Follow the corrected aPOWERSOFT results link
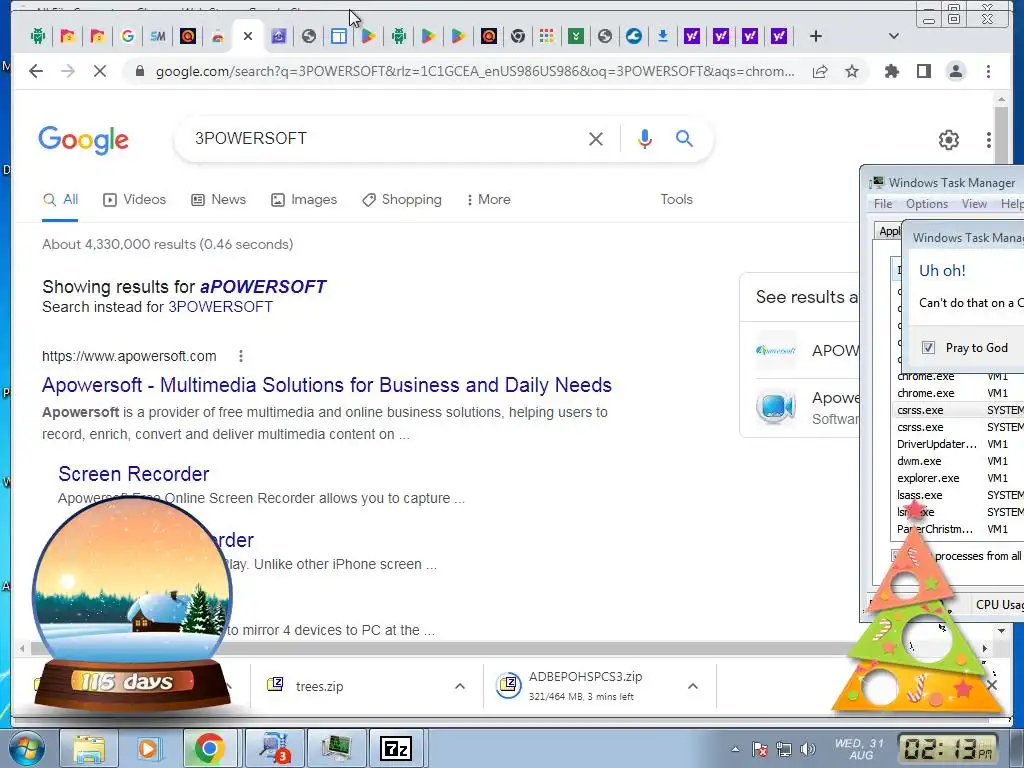Image resolution: width=1024 pixels, height=768 pixels. 263,287
